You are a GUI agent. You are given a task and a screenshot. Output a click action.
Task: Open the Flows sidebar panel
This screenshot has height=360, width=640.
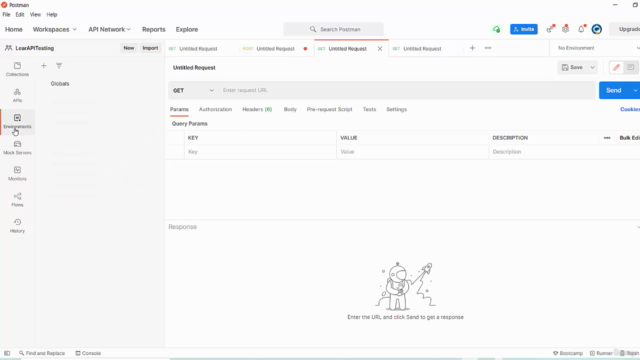click(x=17, y=200)
